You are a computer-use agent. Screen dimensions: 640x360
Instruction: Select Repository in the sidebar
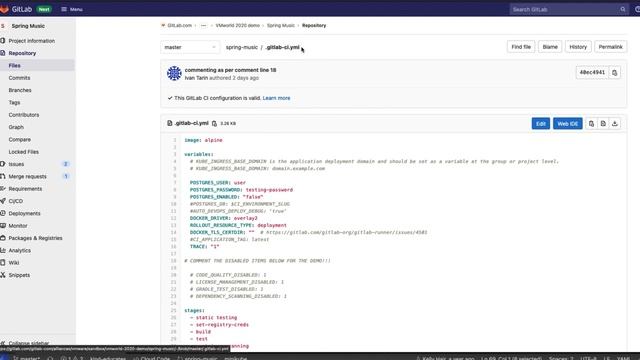point(22,53)
